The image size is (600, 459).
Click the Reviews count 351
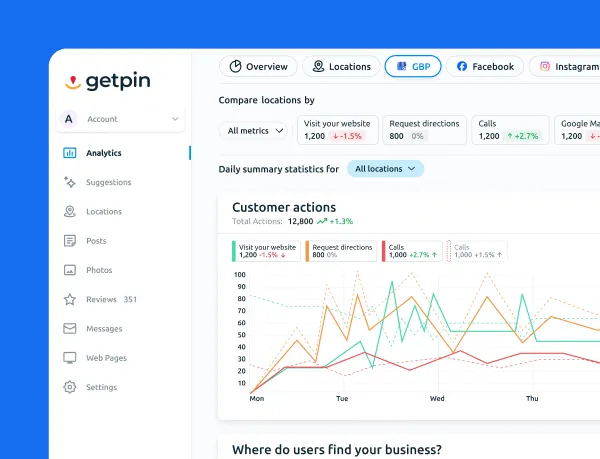pyautogui.click(x=130, y=299)
